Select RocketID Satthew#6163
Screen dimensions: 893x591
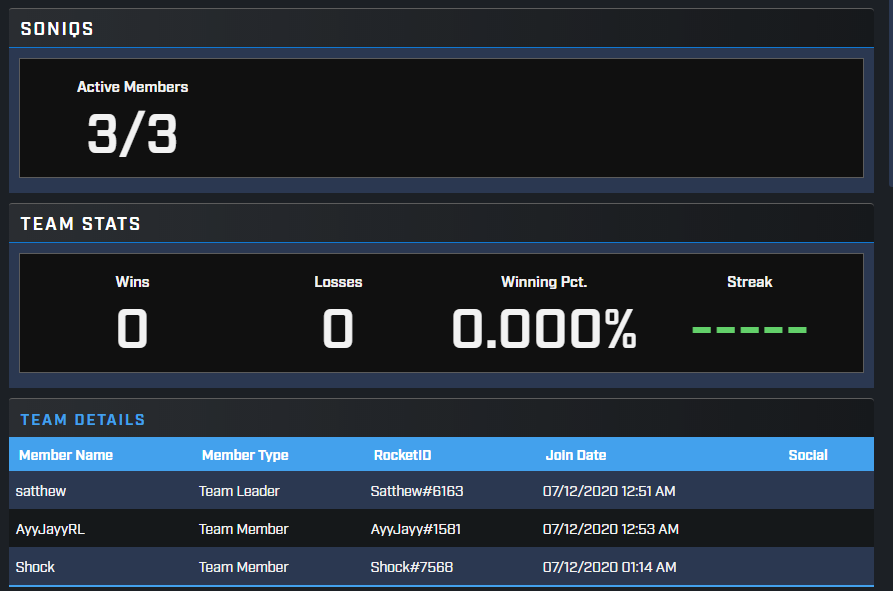[x=417, y=491]
